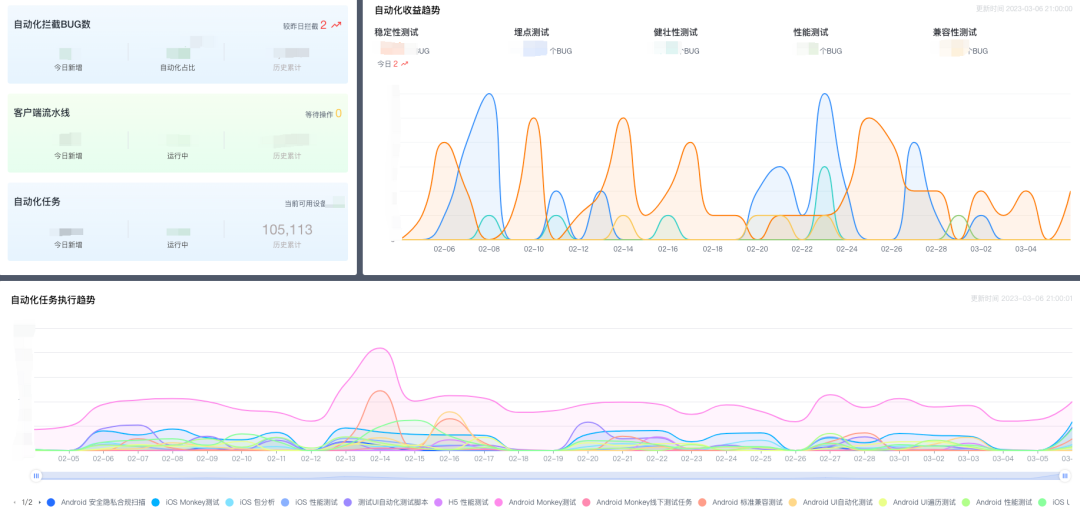Toggle Android UI遍历测试 legend series
1080x513 pixels.
(x=917, y=503)
